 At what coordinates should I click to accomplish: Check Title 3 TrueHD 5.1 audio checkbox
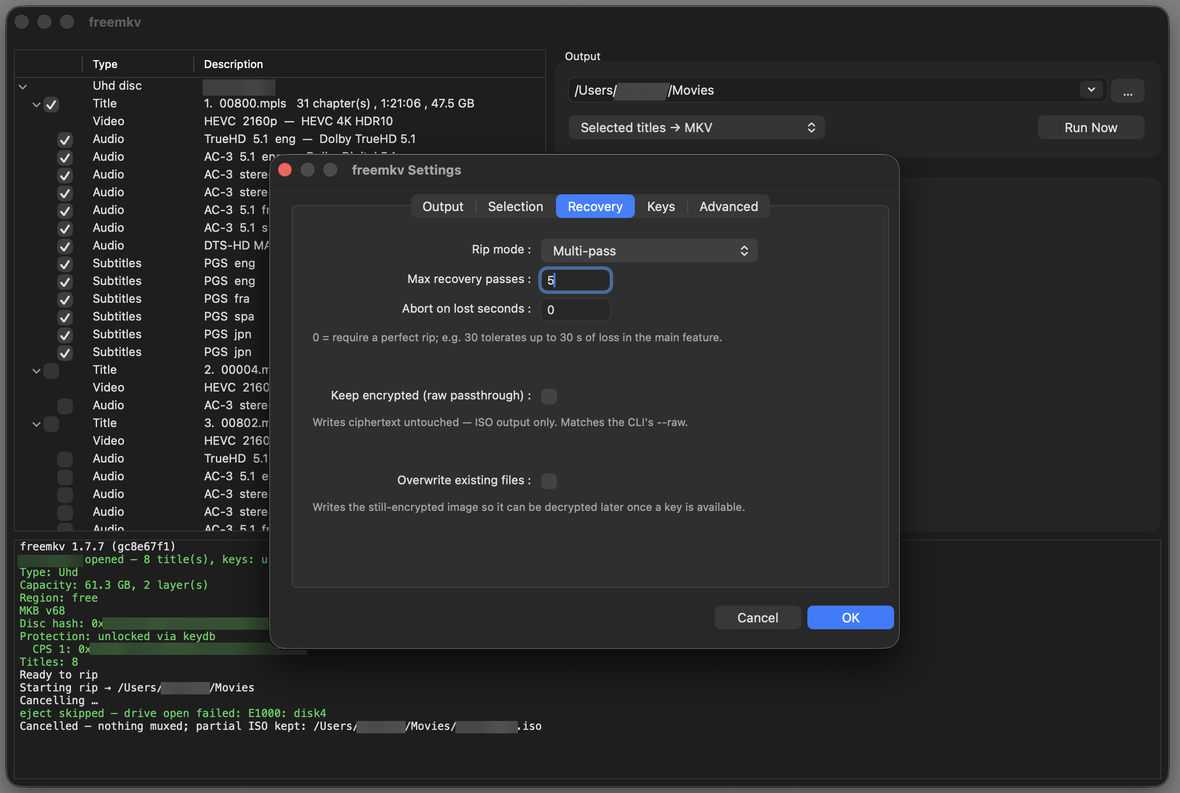pos(65,460)
